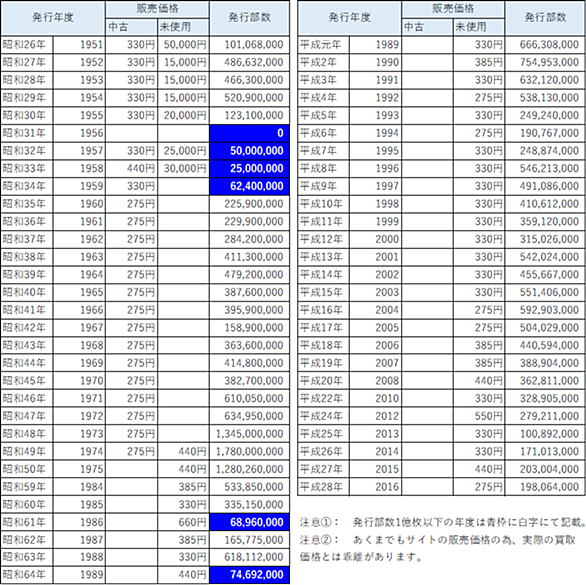Click the blue cell showing 74,692,000
The width and height of the screenshot is (586, 585).
249,575
